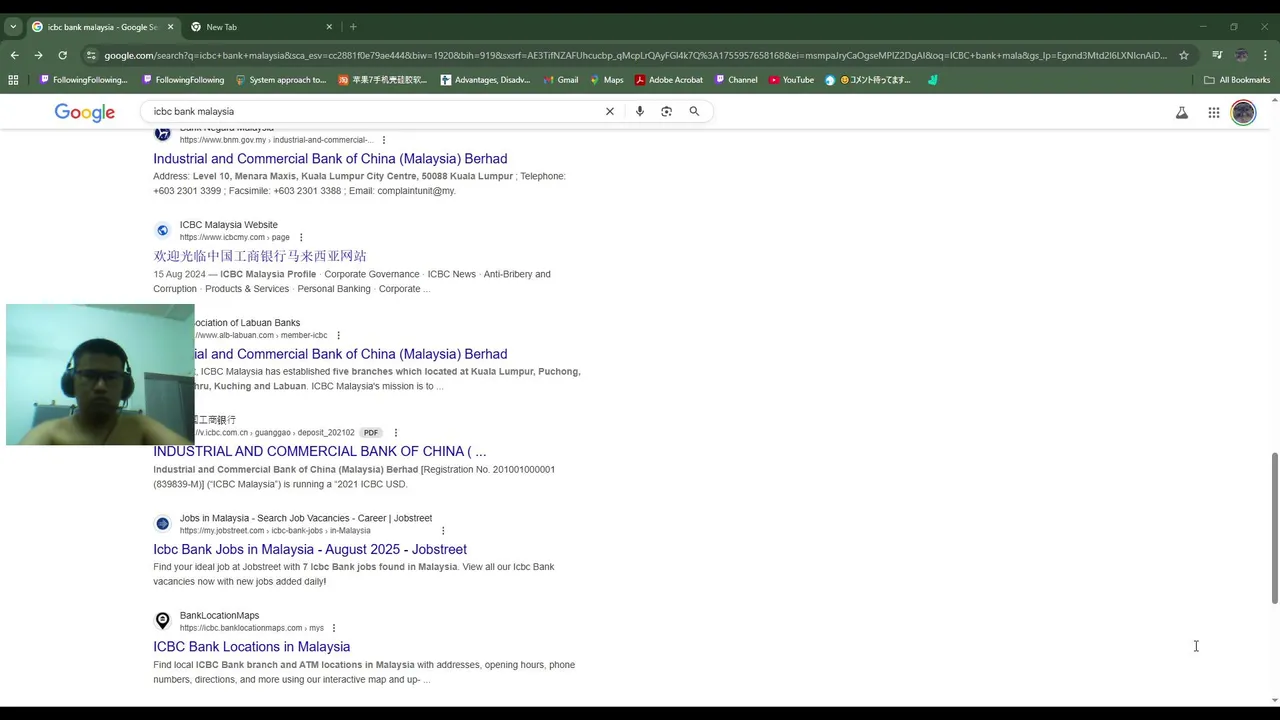Open the Channel Twitch bookmark
Screen dimensions: 1280x720
point(736,80)
